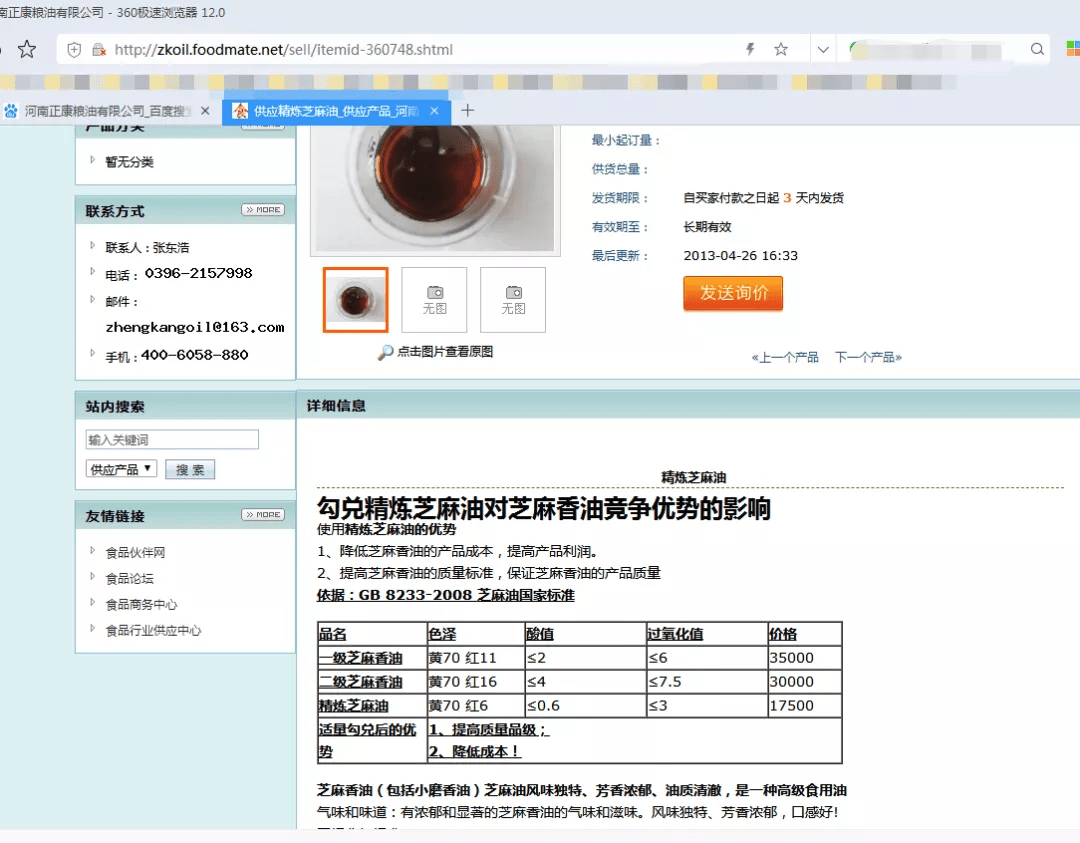Click the orange 发送询价 inquiry button
1080x843 pixels.
pyautogui.click(x=733, y=295)
